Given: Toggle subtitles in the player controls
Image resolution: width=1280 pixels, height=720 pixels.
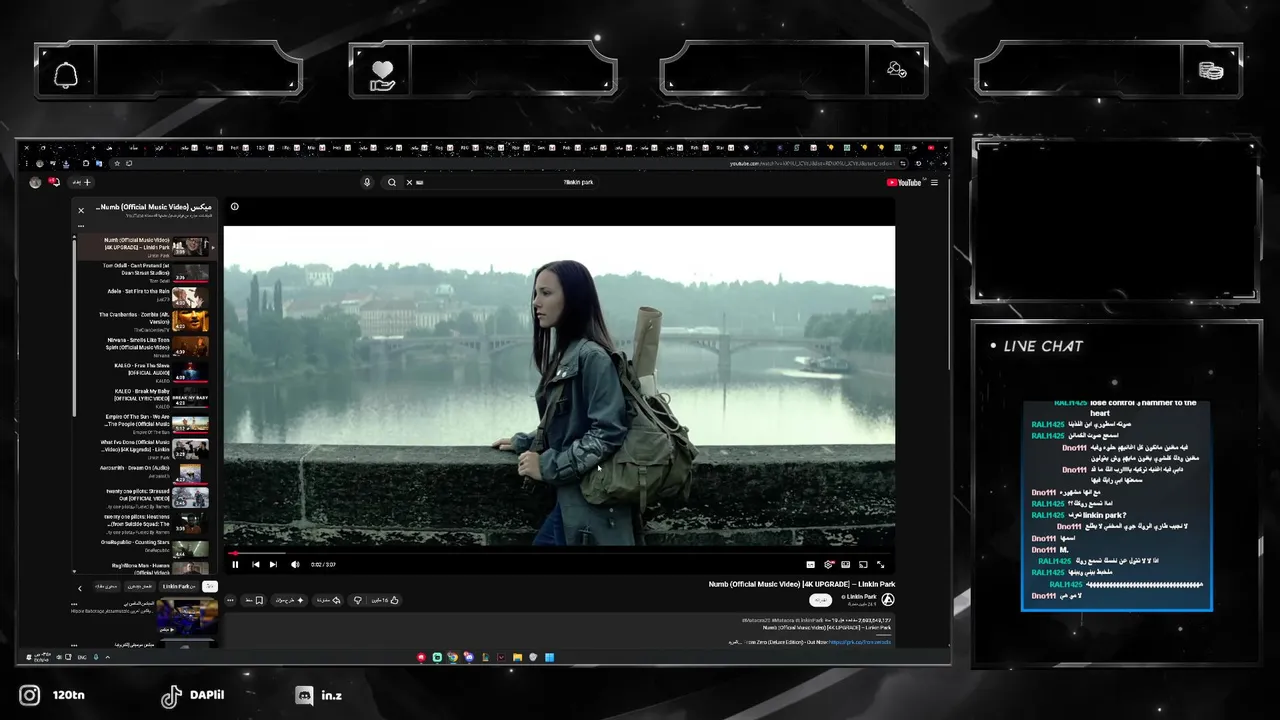Looking at the screenshot, I should 810,564.
